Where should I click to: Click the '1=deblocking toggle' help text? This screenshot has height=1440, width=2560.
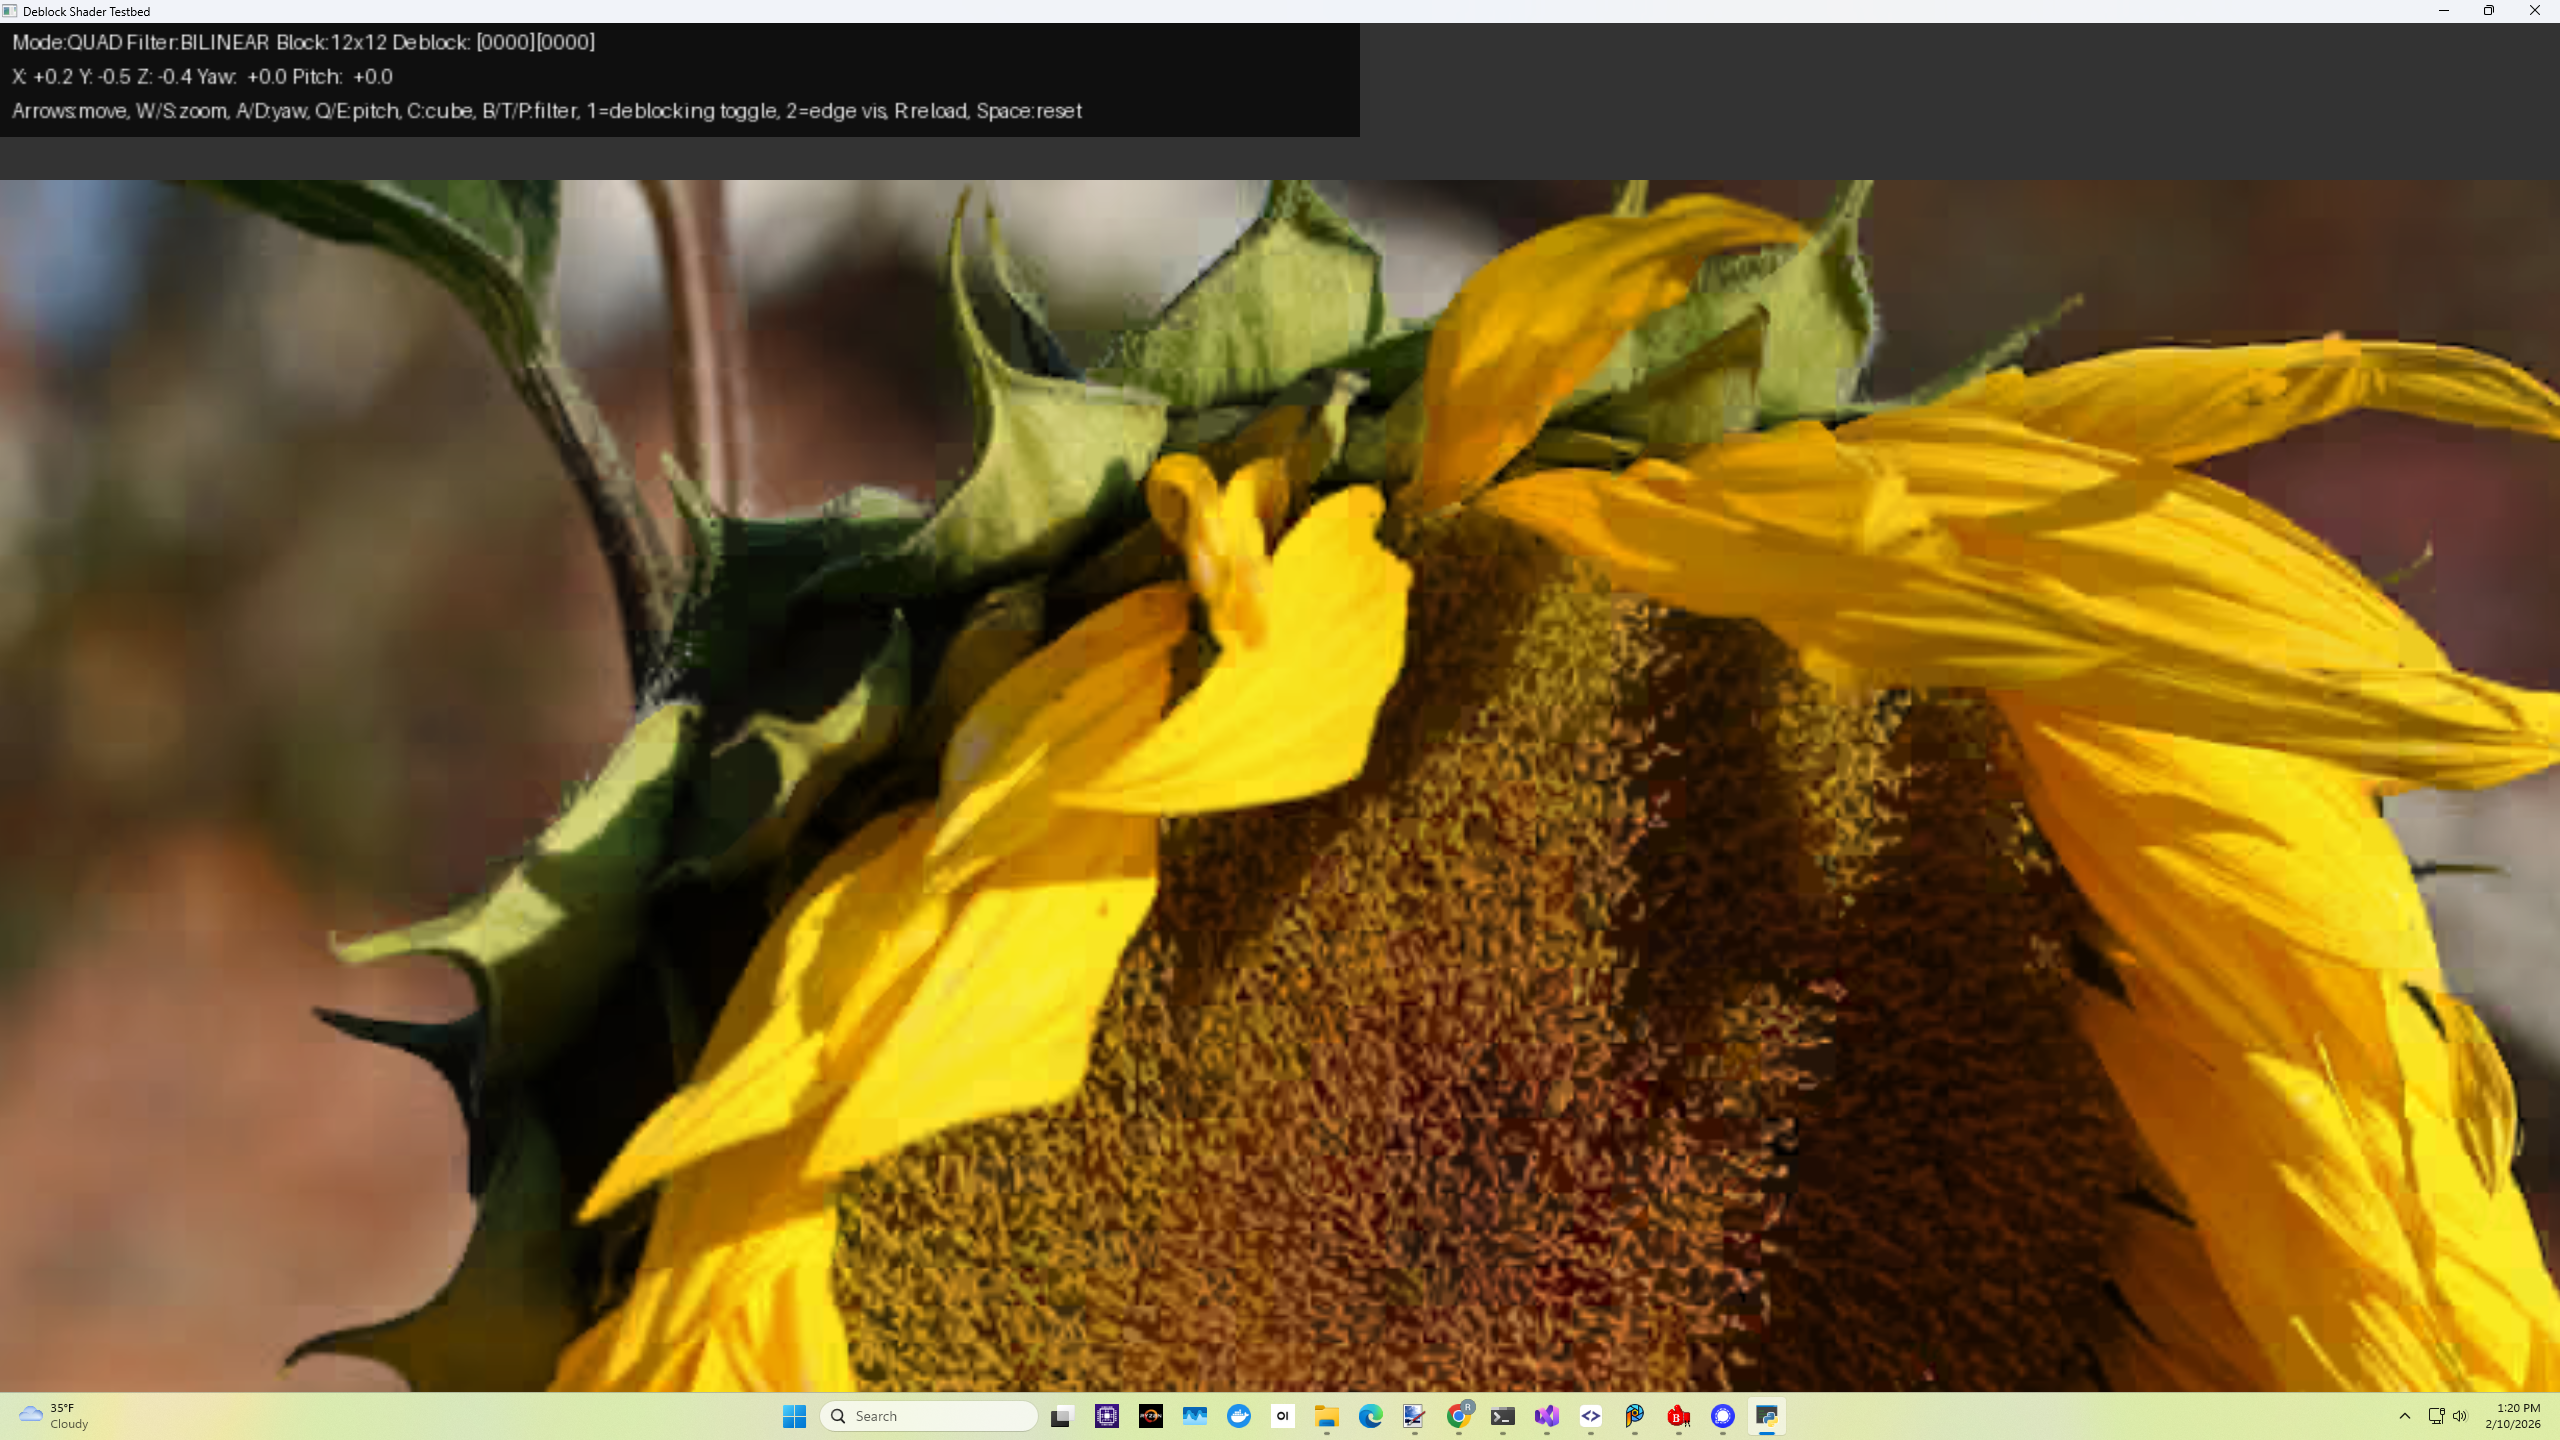pyautogui.click(x=682, y=111)
